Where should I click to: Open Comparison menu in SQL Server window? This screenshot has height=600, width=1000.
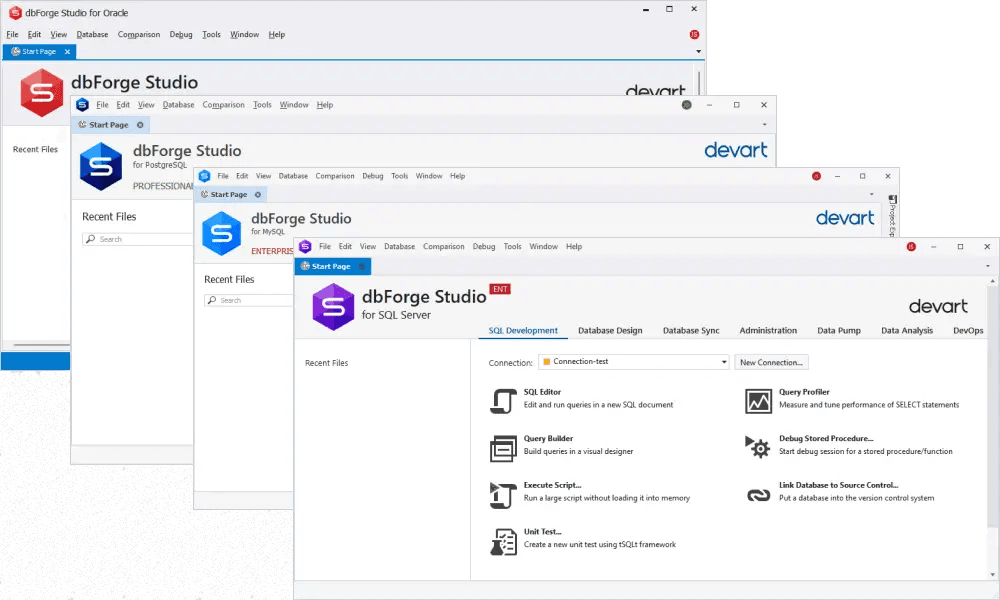[443, 247]
